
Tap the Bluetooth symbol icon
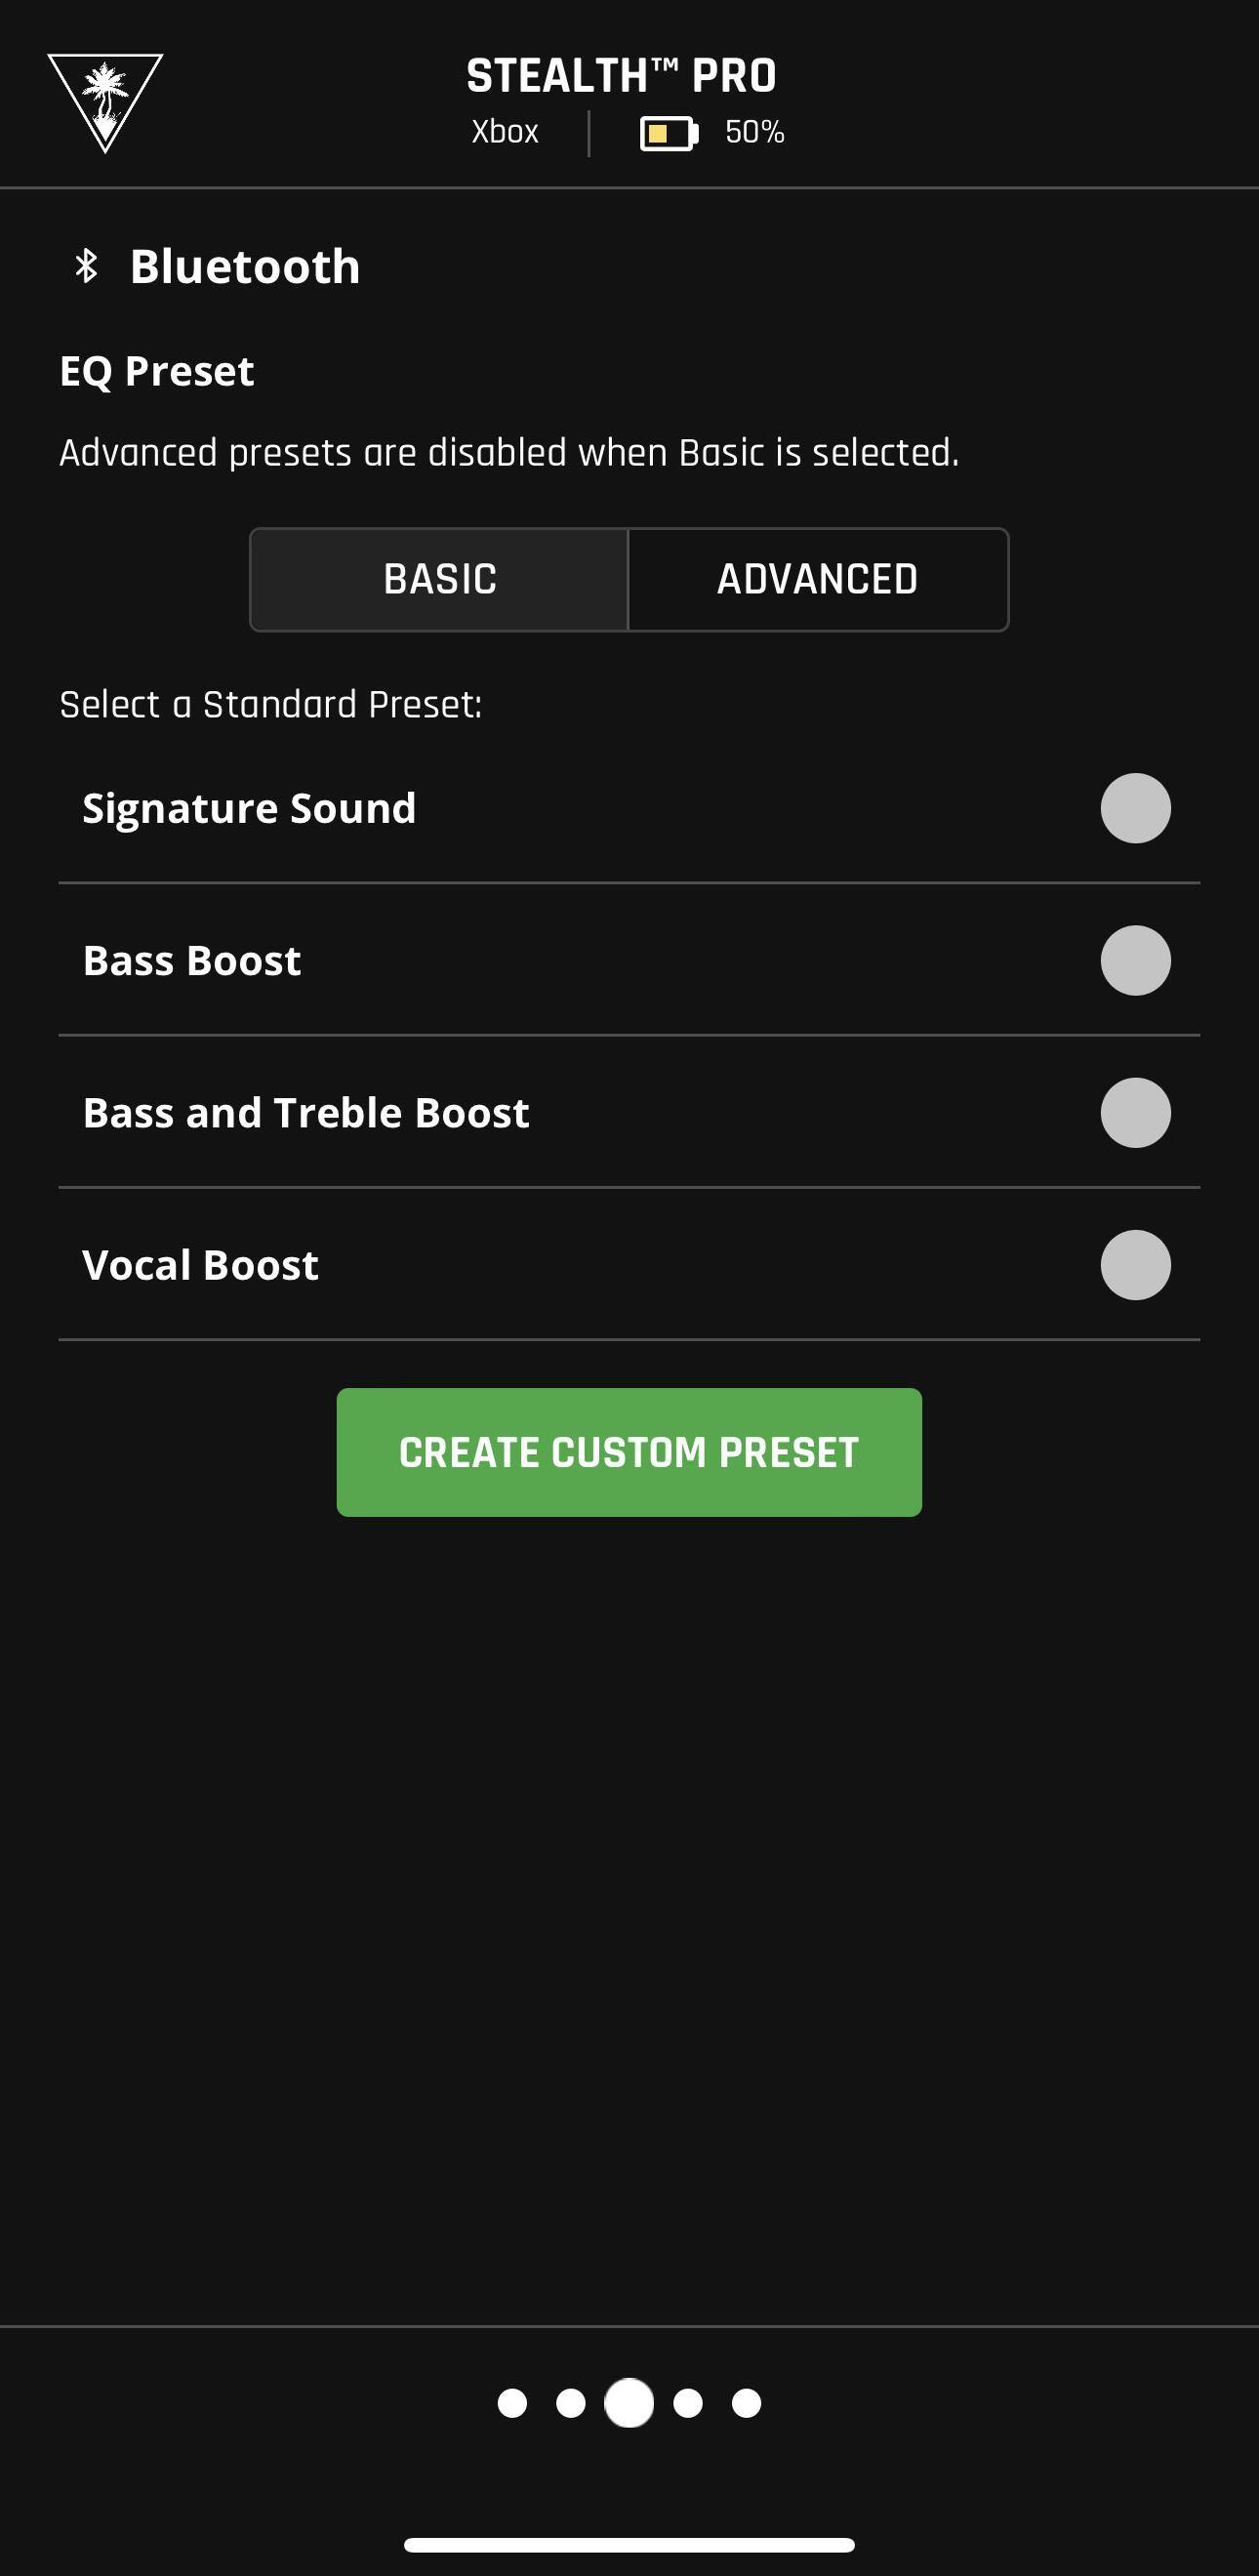87,266
